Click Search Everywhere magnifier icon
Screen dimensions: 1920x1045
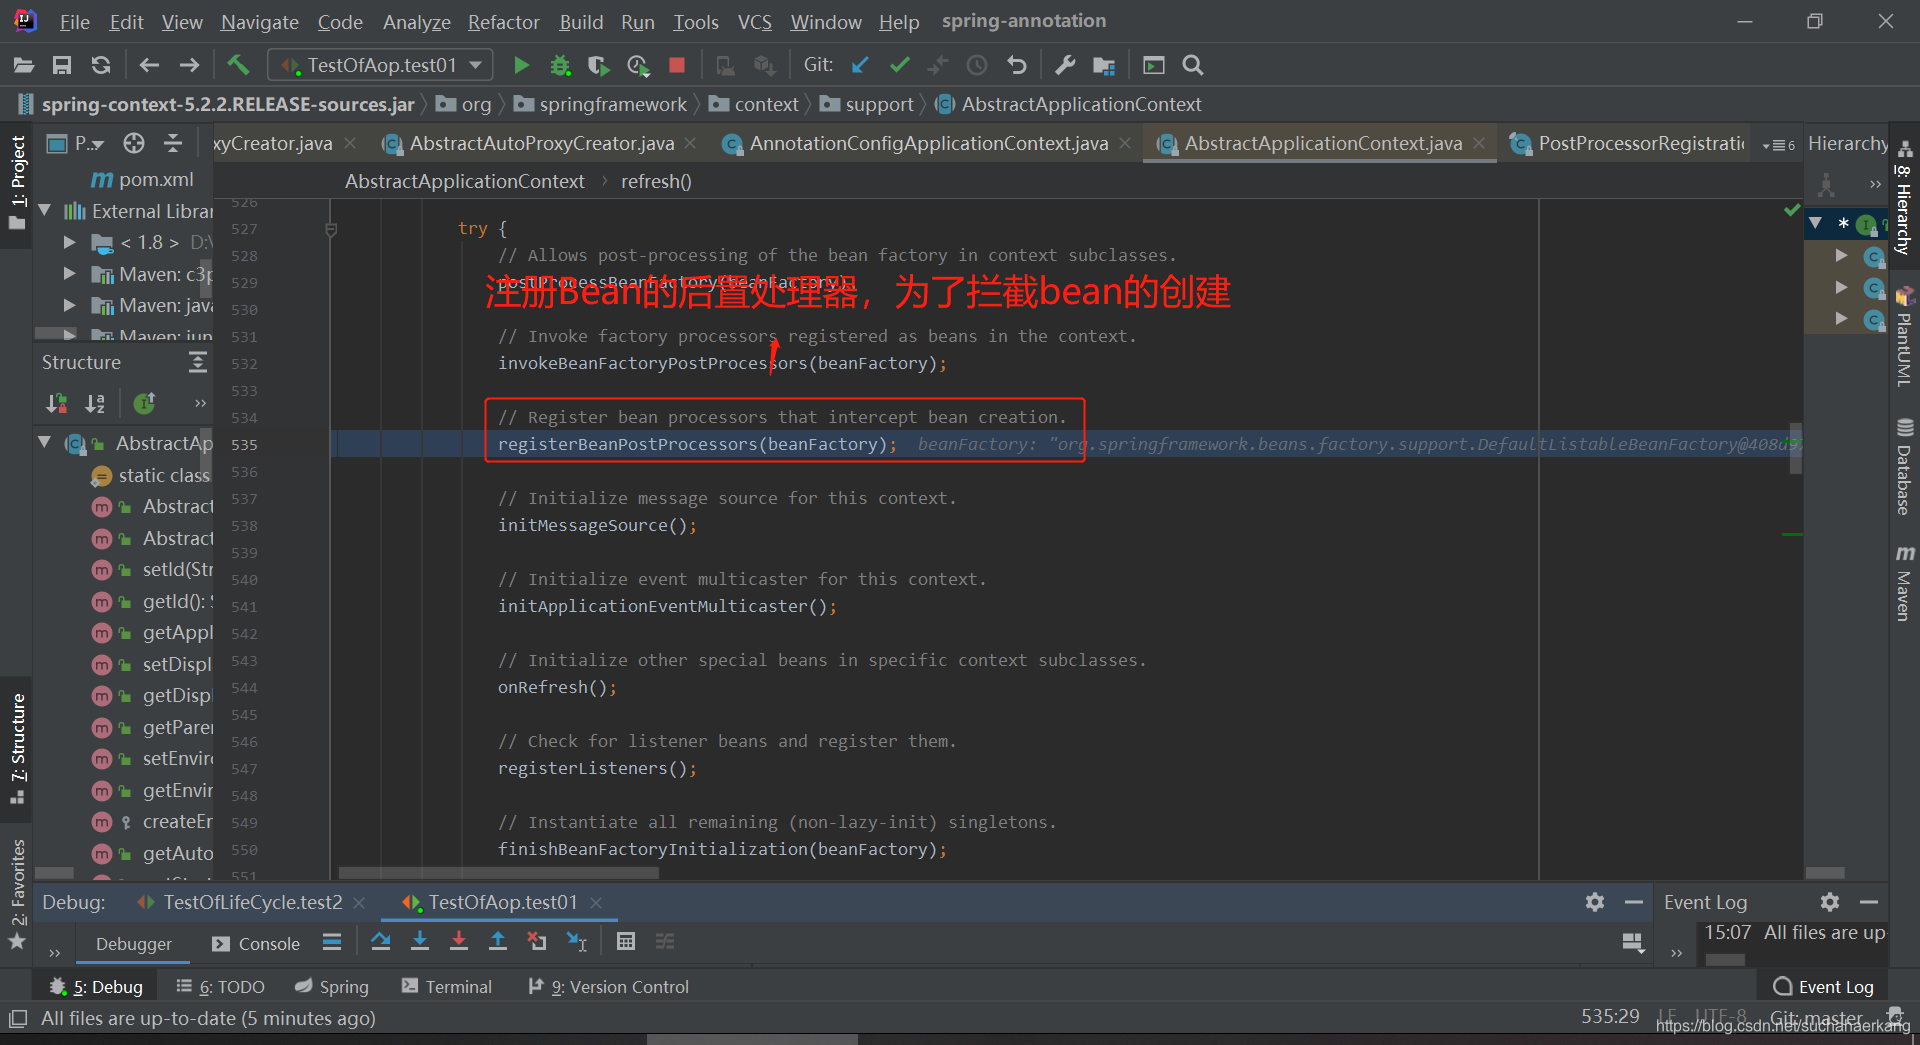pyautogui.click(x=1193, y=65)
